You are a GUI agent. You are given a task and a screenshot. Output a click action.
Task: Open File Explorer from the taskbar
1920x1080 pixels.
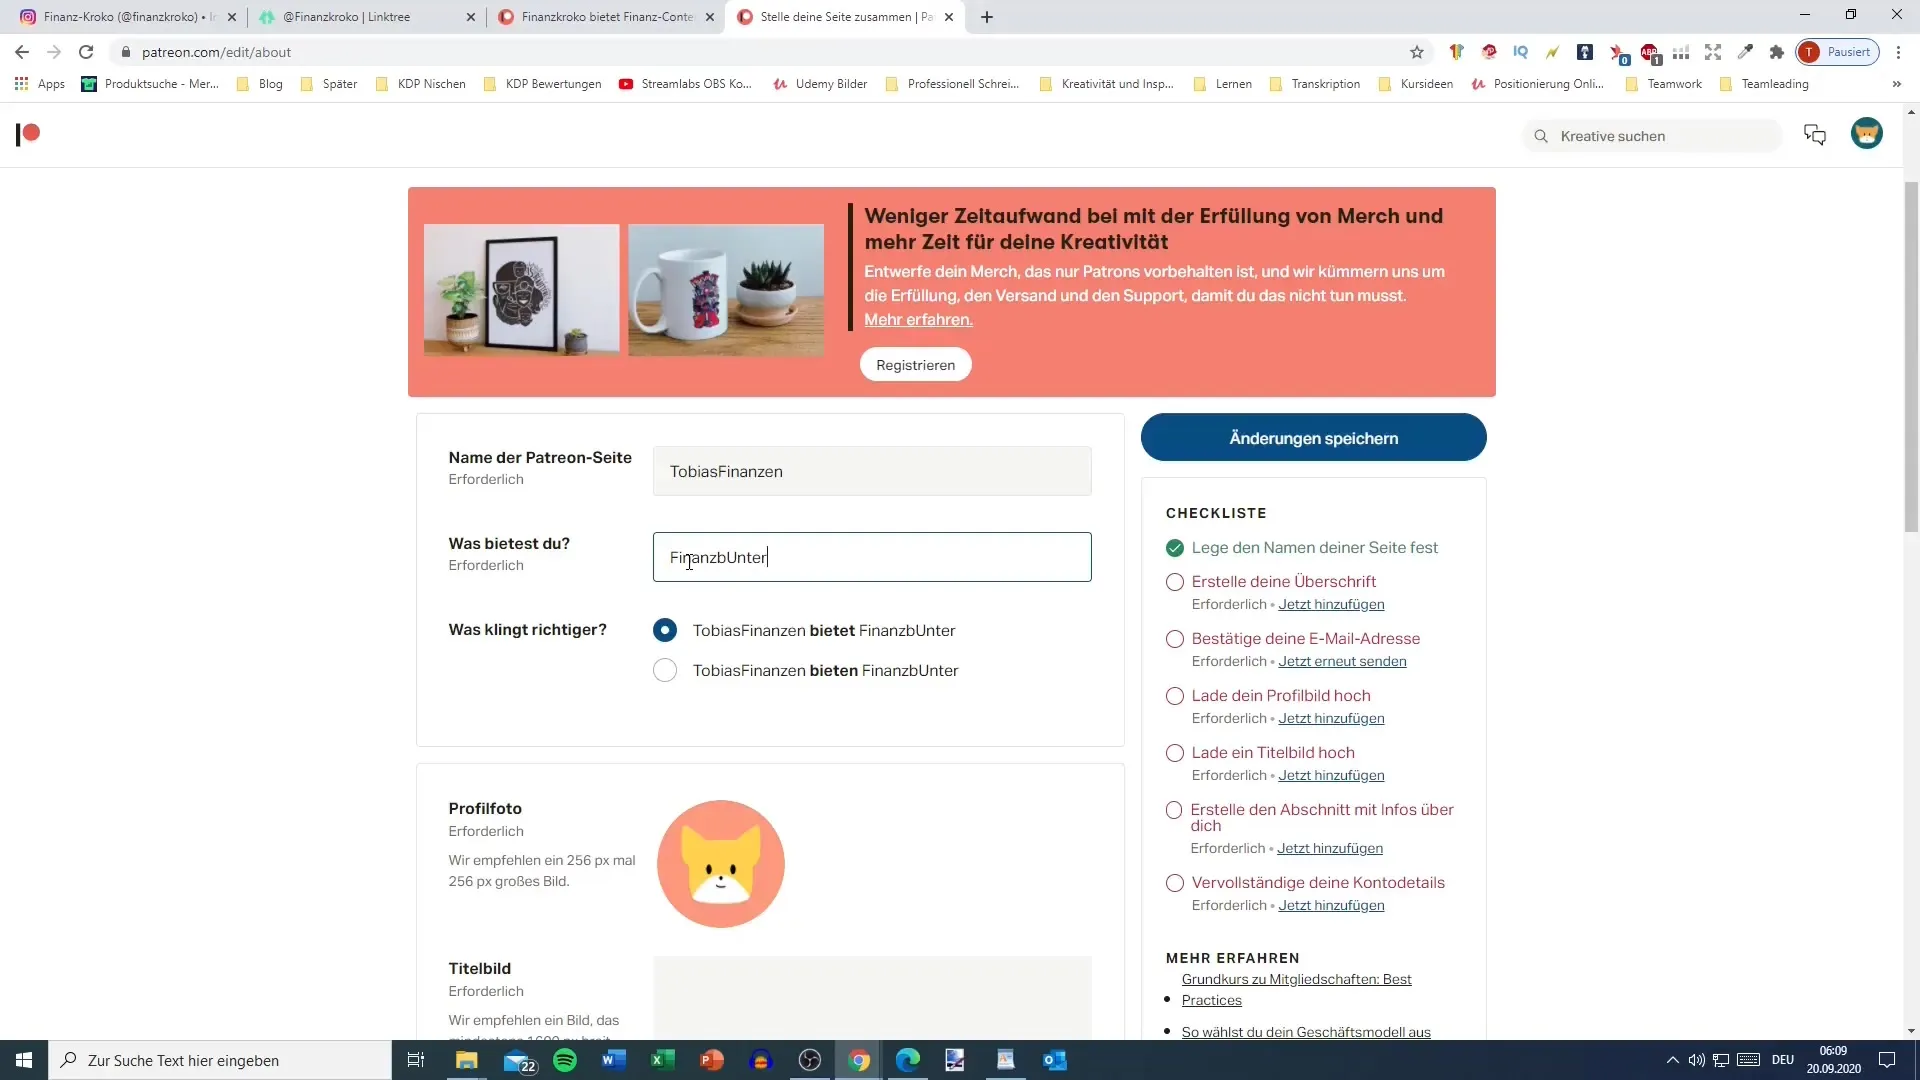click(x=467, y=1060)
